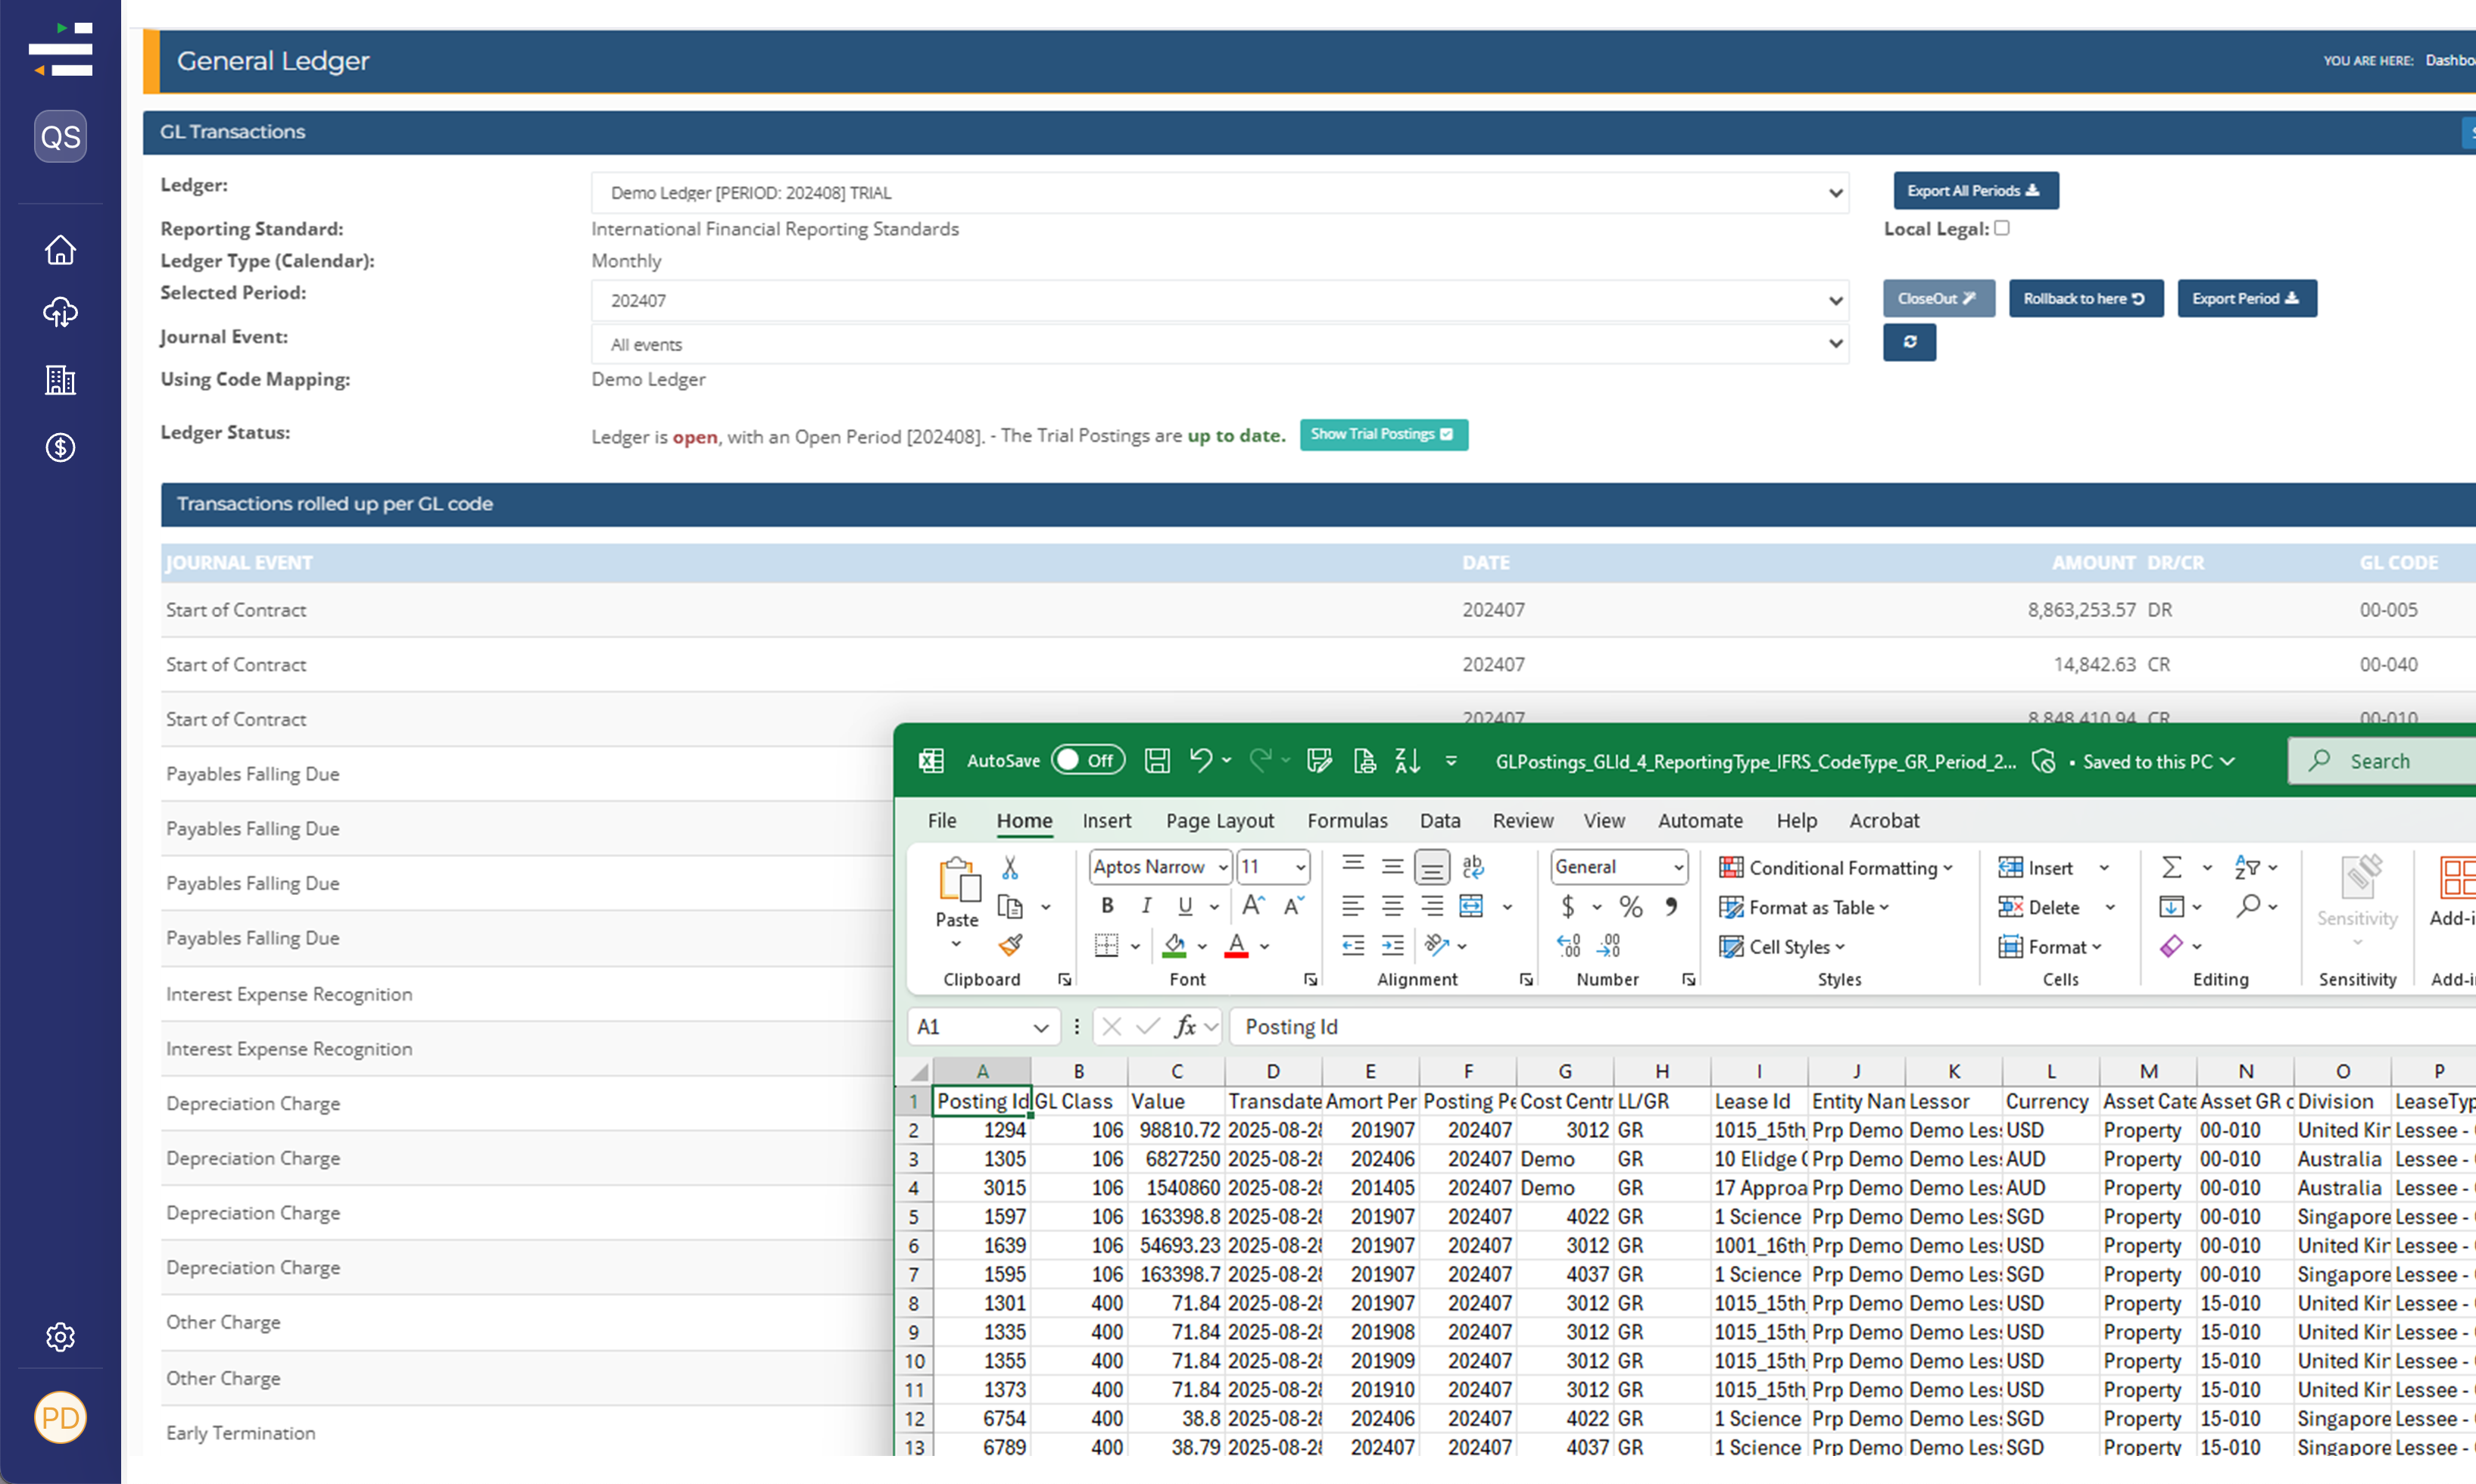Toggle AutoSave switch in Excel
Screen dimensions: 2476x1484
point(1087,761)
